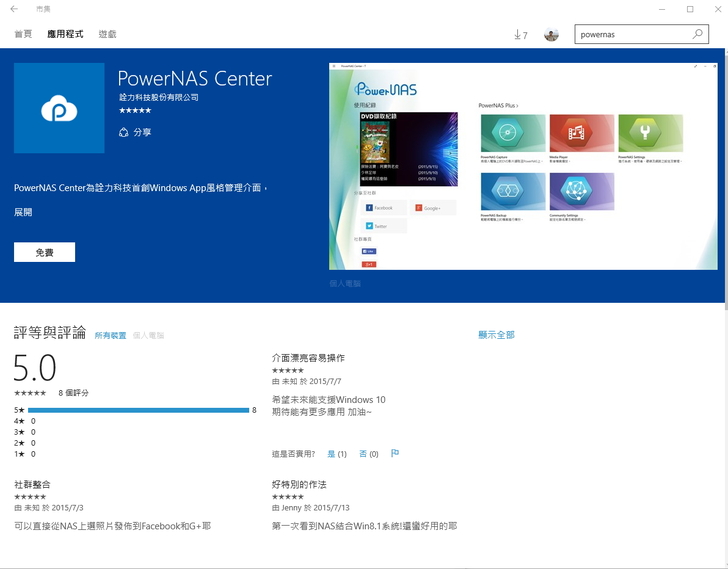Click the app's five-star rating under publisher name
The width and height of the screenshot is (728, 569).
point(134,111)
